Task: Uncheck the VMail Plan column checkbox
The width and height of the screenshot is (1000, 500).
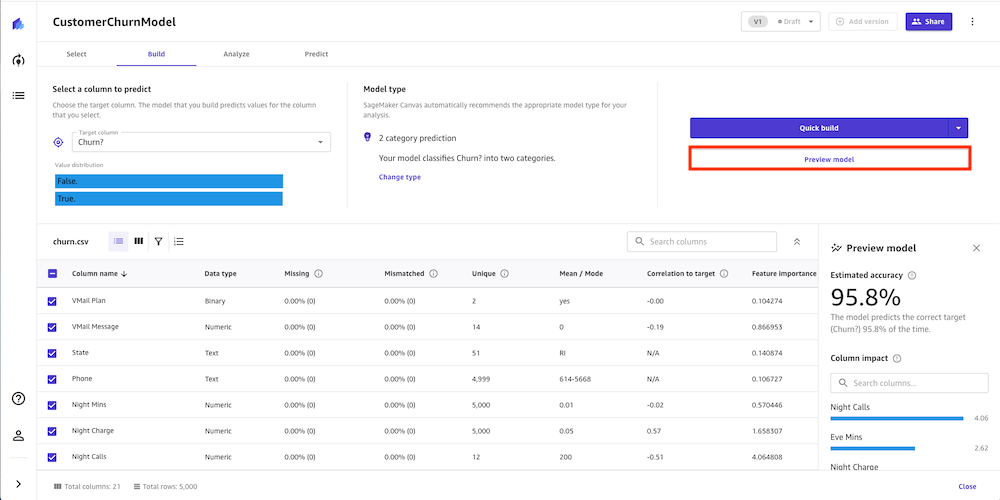Action: 52,301
